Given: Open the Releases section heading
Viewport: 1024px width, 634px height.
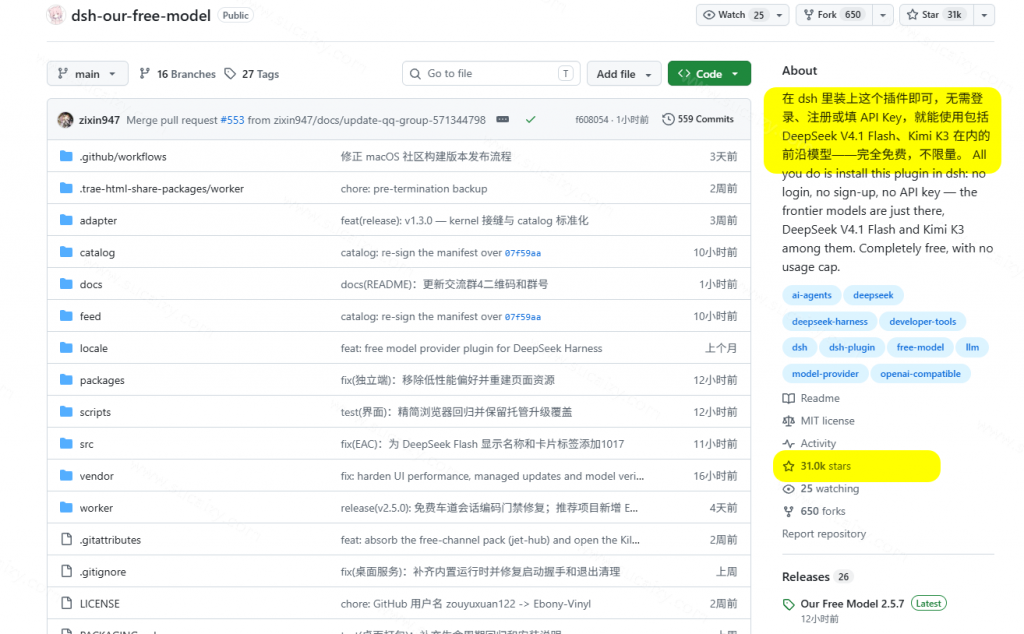Looking at the screenshot, I should pyautogui.click(x=806, y=577).
